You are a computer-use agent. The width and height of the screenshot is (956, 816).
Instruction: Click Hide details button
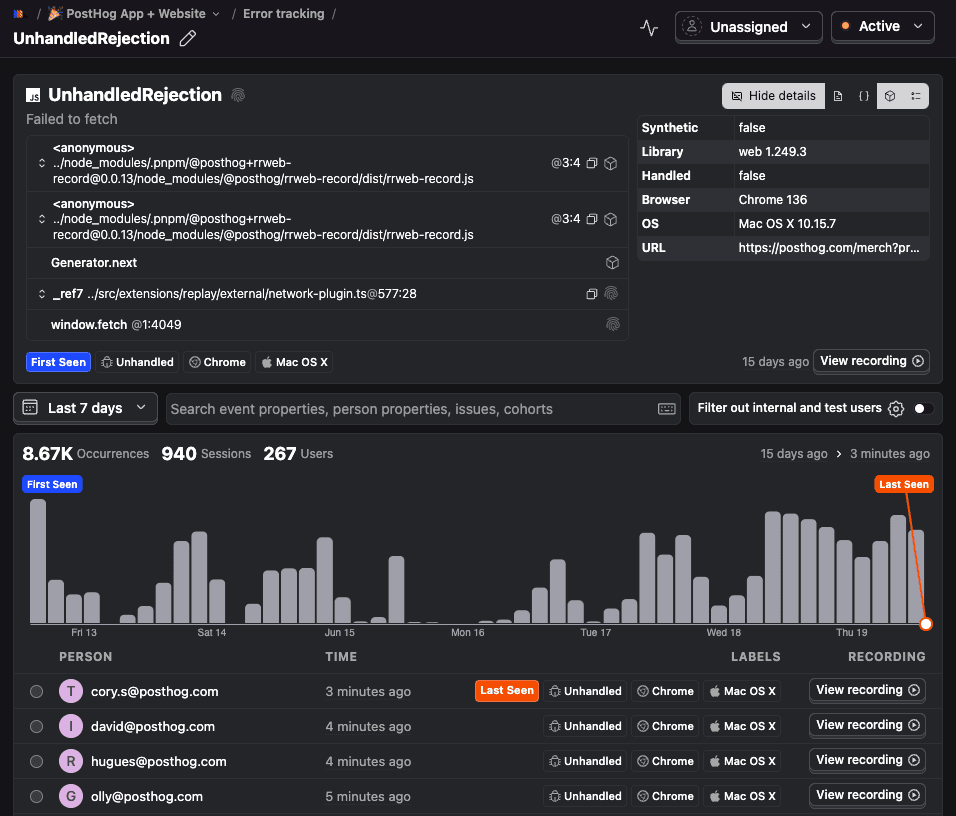773,96
